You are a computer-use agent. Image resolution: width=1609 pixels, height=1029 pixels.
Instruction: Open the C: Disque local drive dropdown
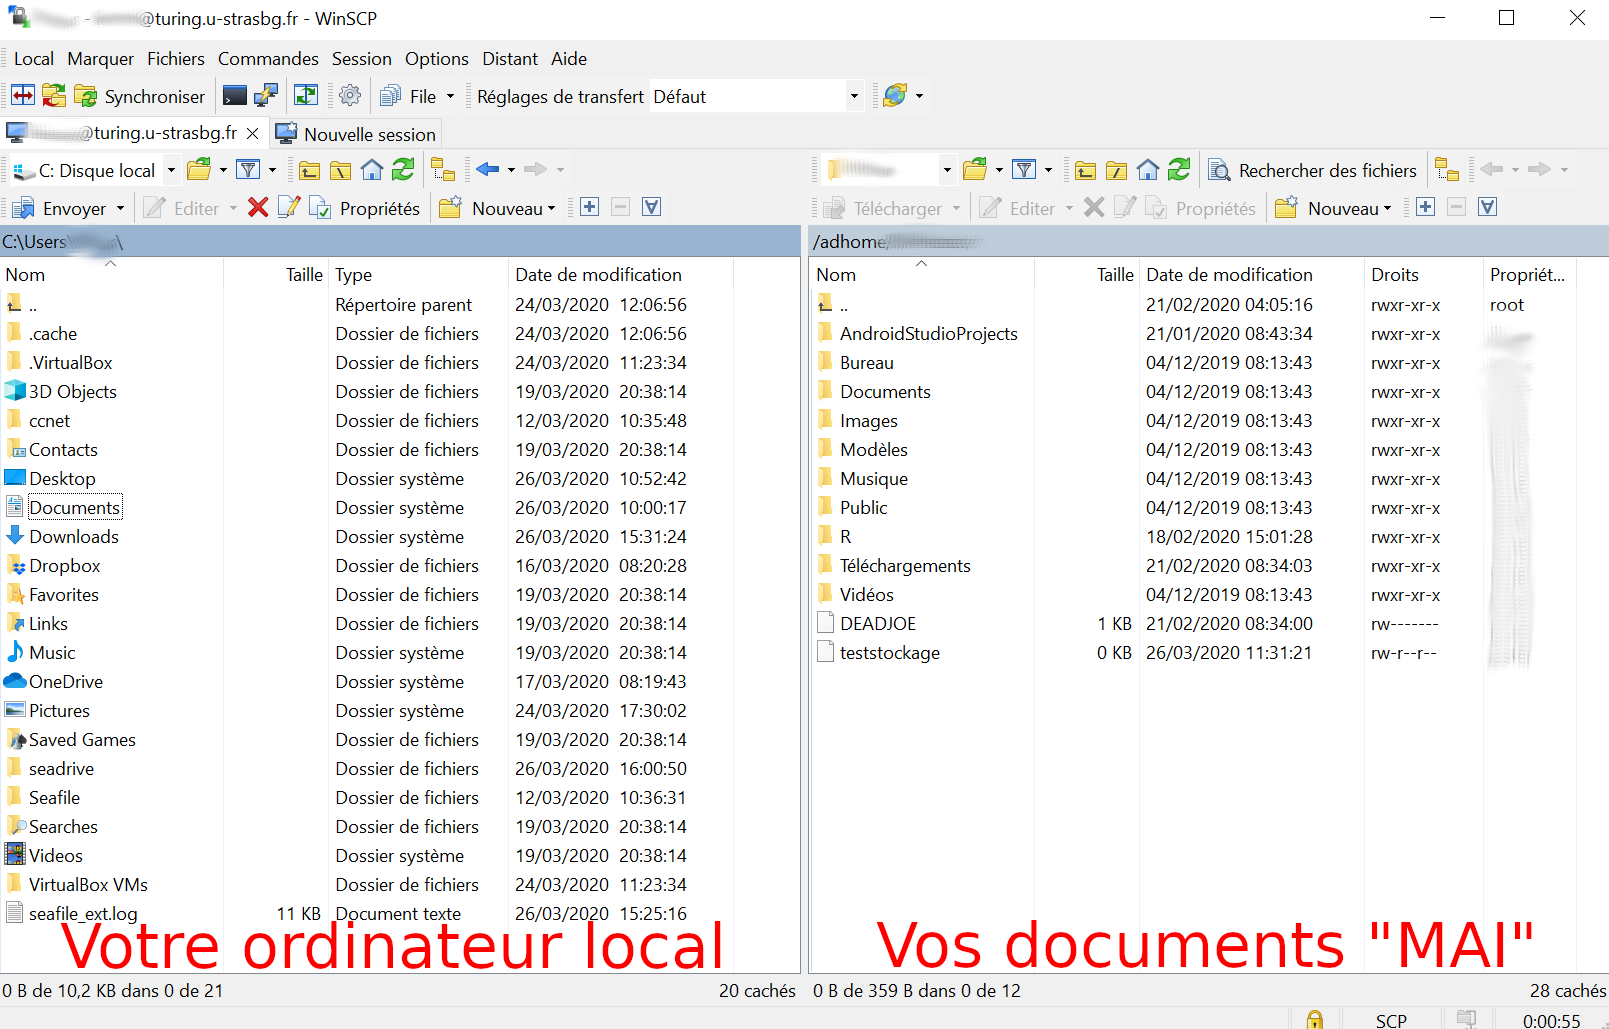[171, 171]
